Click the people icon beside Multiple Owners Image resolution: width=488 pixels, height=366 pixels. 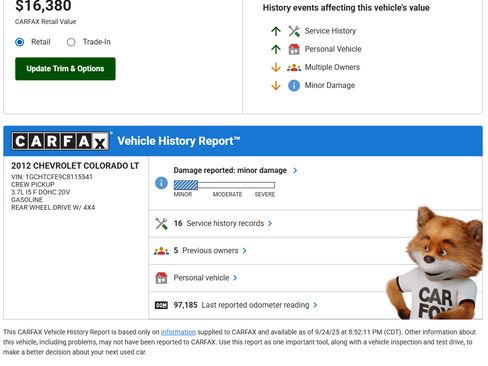(294, 67)
